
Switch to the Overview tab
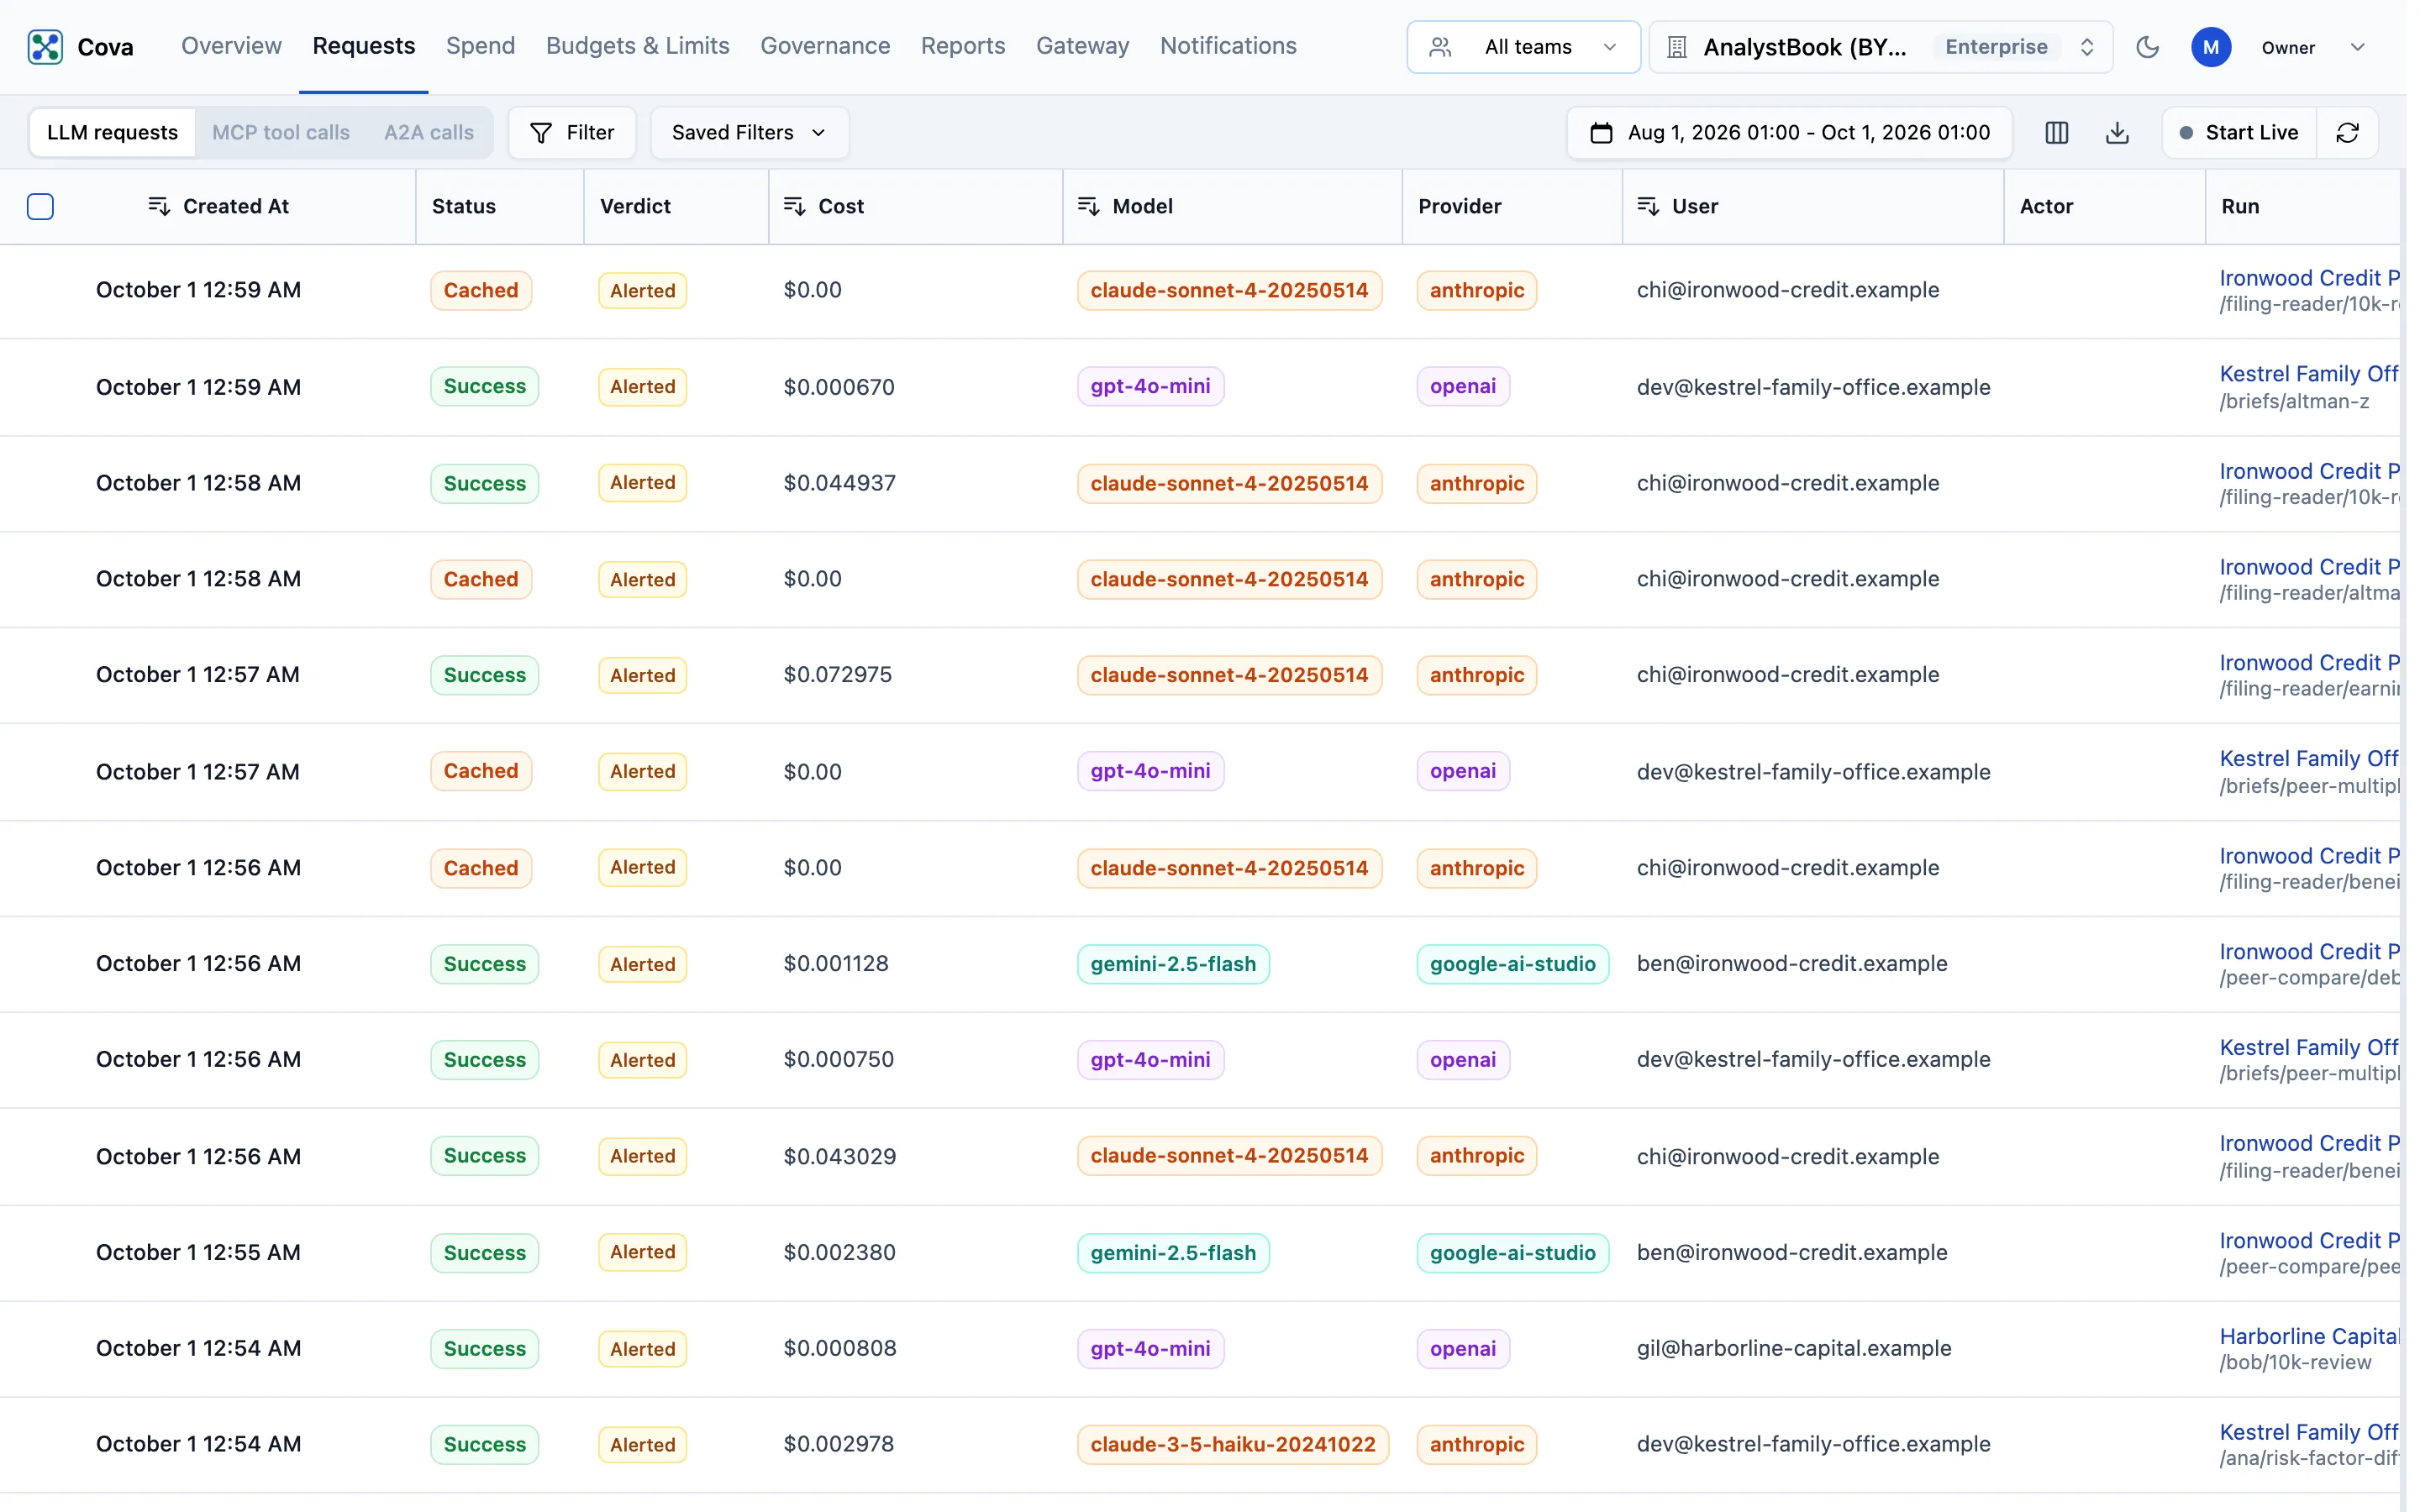point(231,46)
